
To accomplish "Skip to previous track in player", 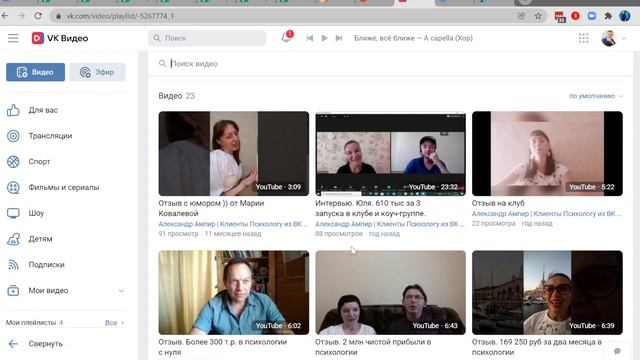I will click(310, 38).
